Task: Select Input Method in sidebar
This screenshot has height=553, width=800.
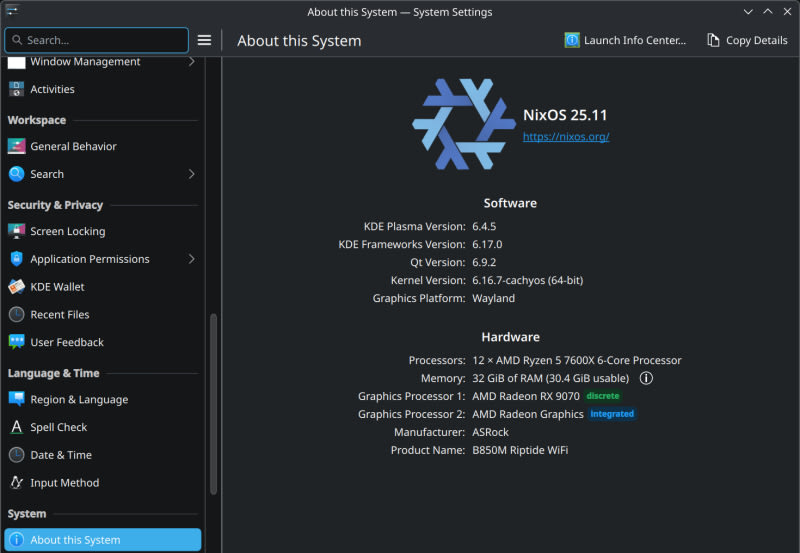Action: point(64,483)
